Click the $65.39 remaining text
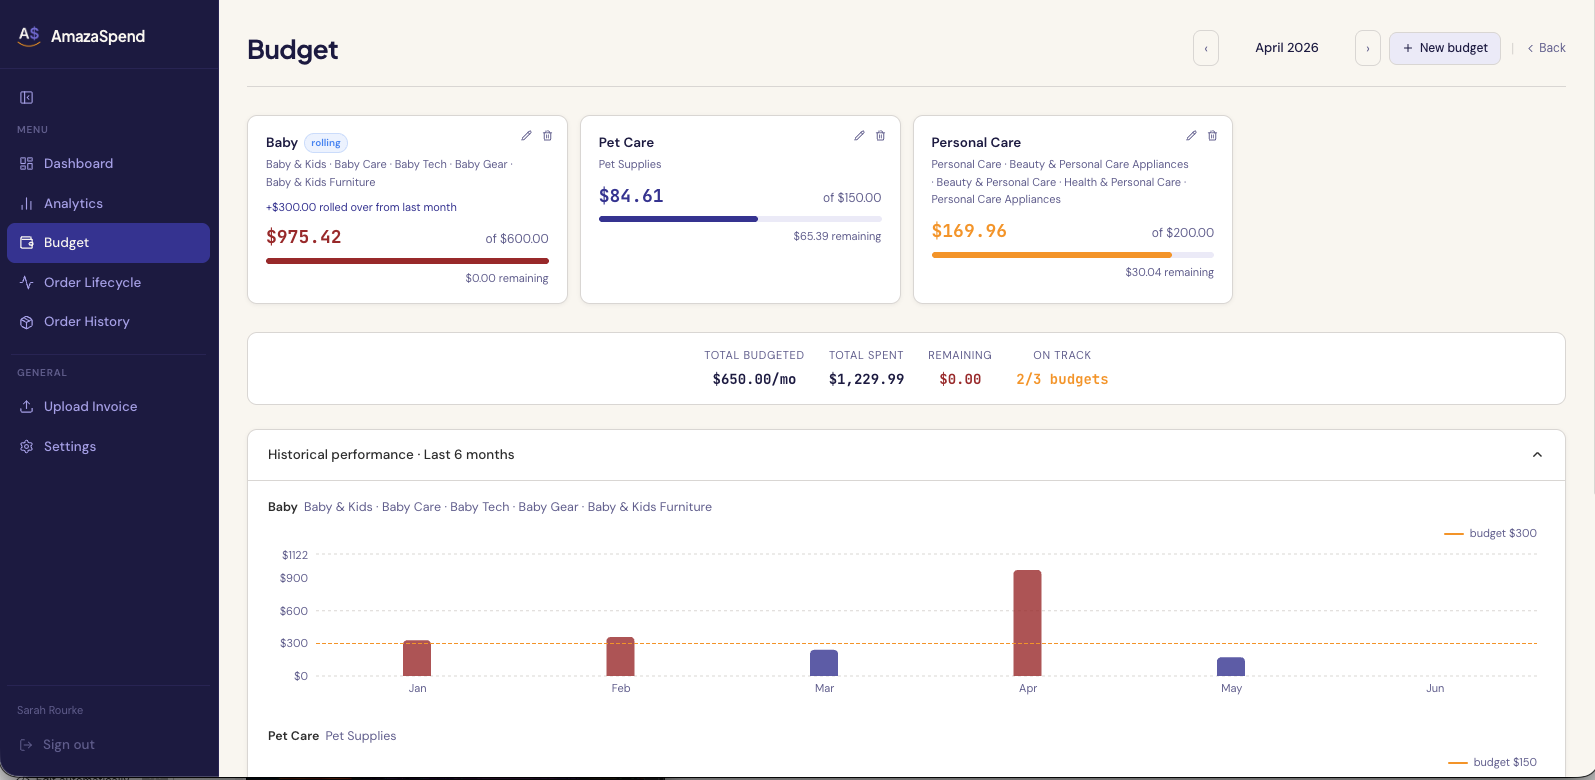This screenshot has height=780, width=1595. pos(837,237)
